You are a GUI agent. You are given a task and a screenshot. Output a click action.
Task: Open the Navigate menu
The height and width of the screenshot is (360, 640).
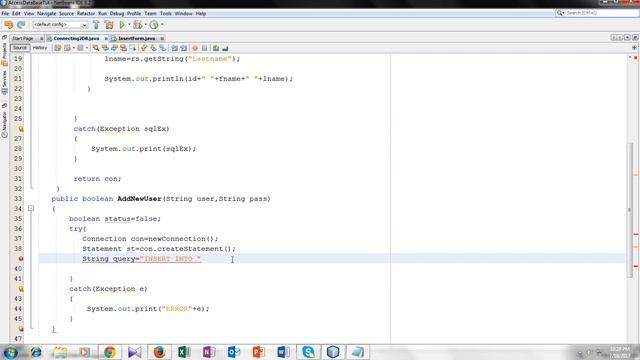pos(47,13)
